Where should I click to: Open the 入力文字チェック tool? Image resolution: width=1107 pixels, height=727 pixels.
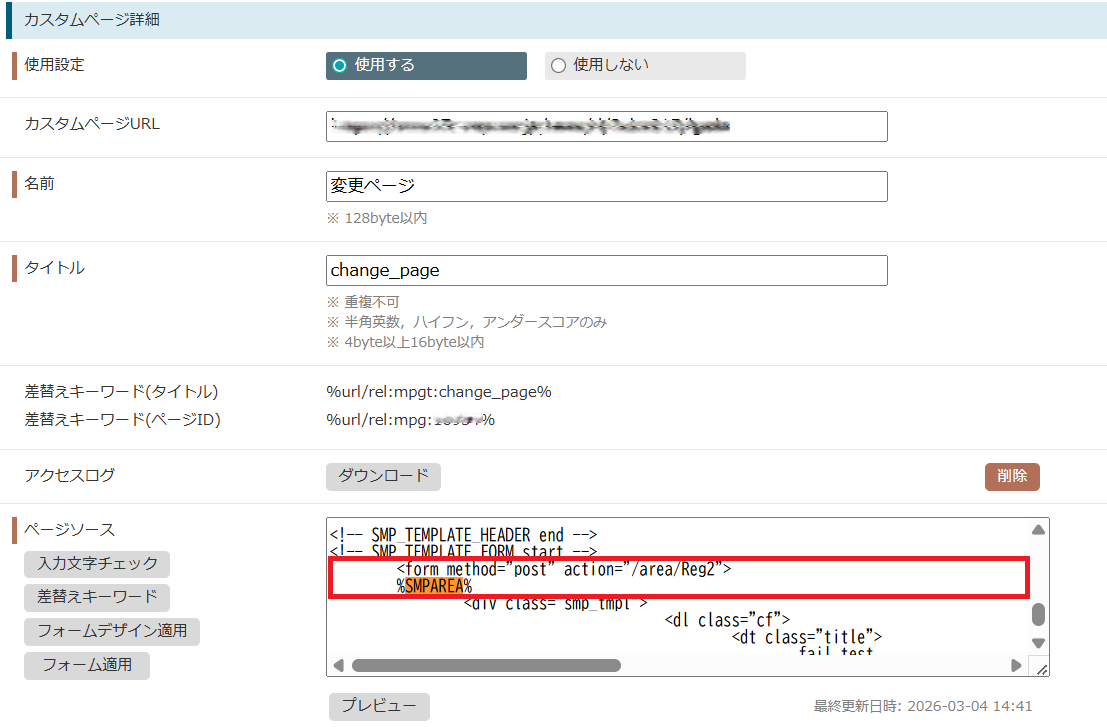point(97,564)
